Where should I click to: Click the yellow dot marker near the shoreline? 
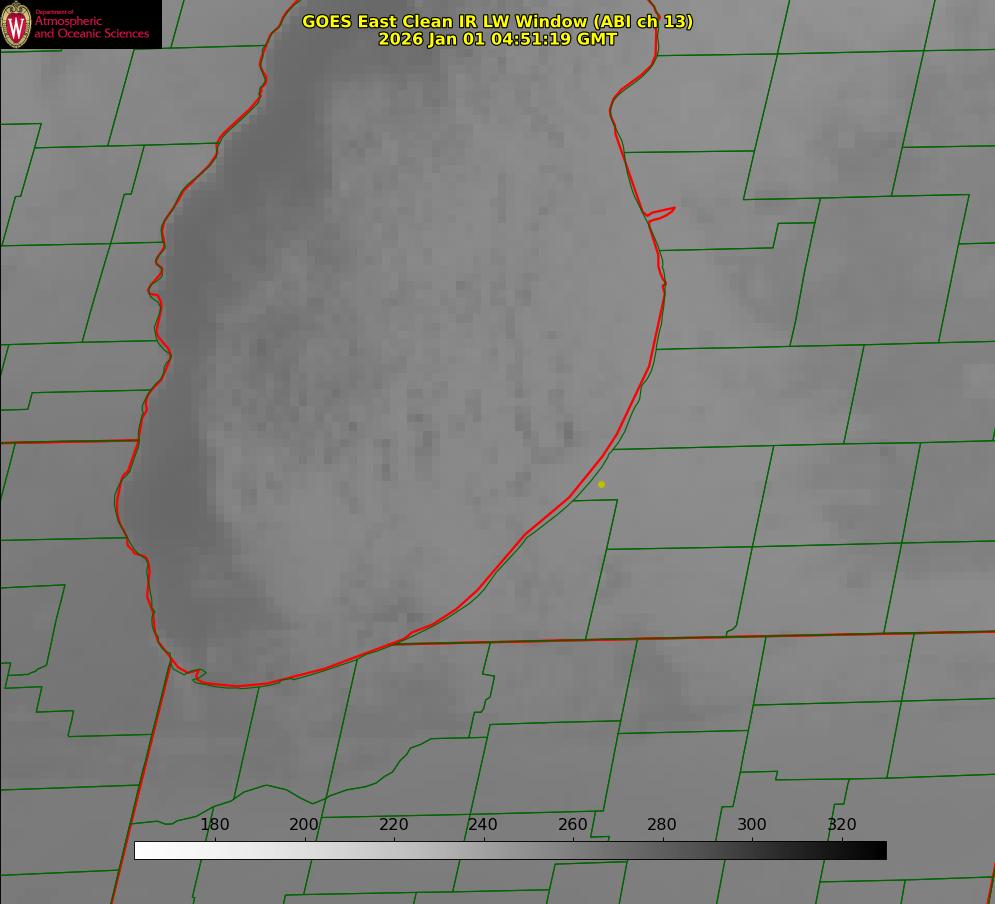[x=601, y=484]
